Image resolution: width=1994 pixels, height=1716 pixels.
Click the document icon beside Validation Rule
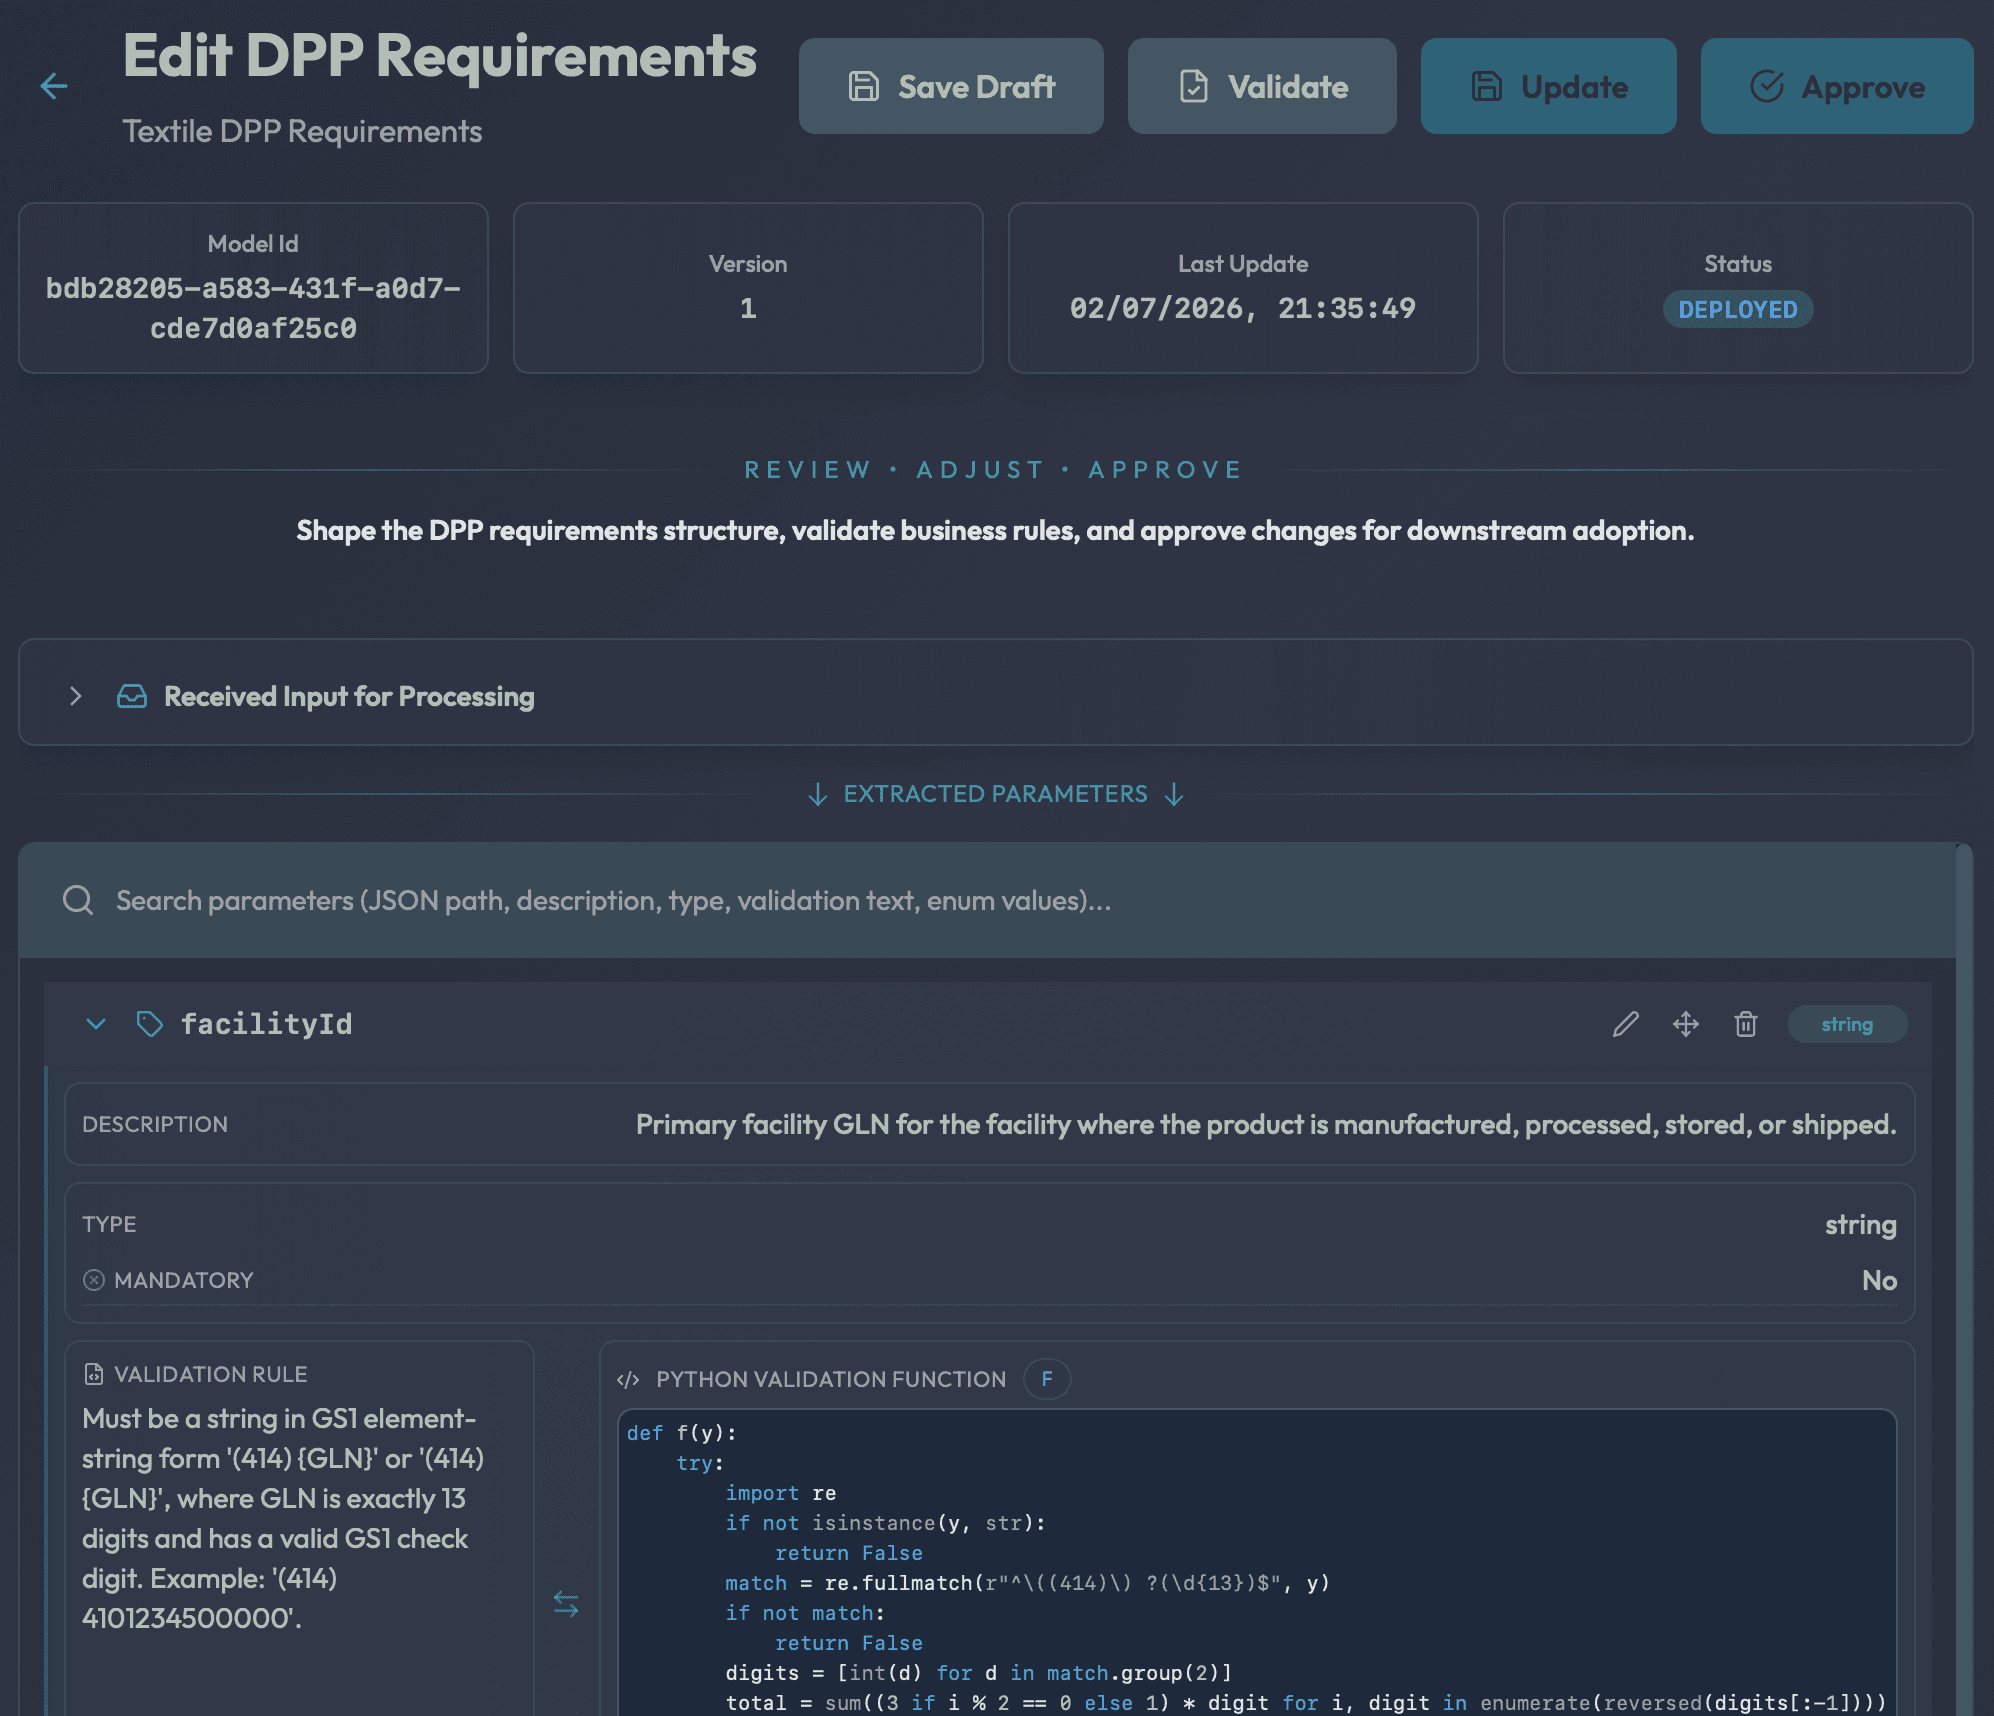coord(94,1374)
